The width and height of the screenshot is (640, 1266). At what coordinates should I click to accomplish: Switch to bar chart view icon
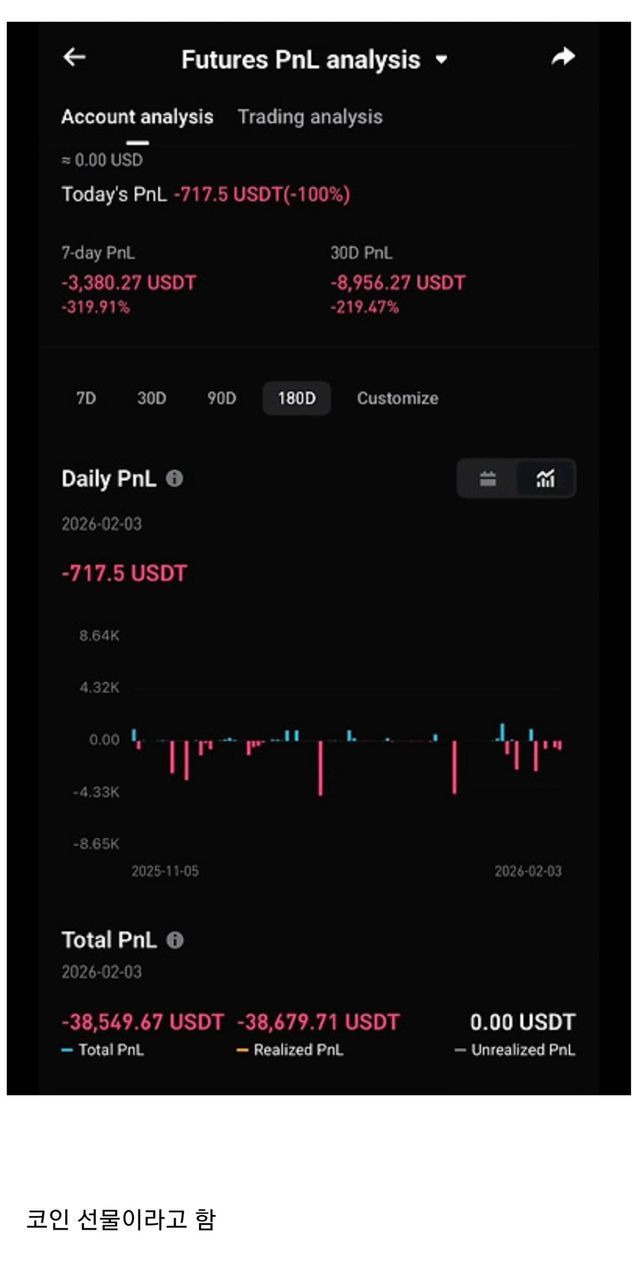coord(545,479)
